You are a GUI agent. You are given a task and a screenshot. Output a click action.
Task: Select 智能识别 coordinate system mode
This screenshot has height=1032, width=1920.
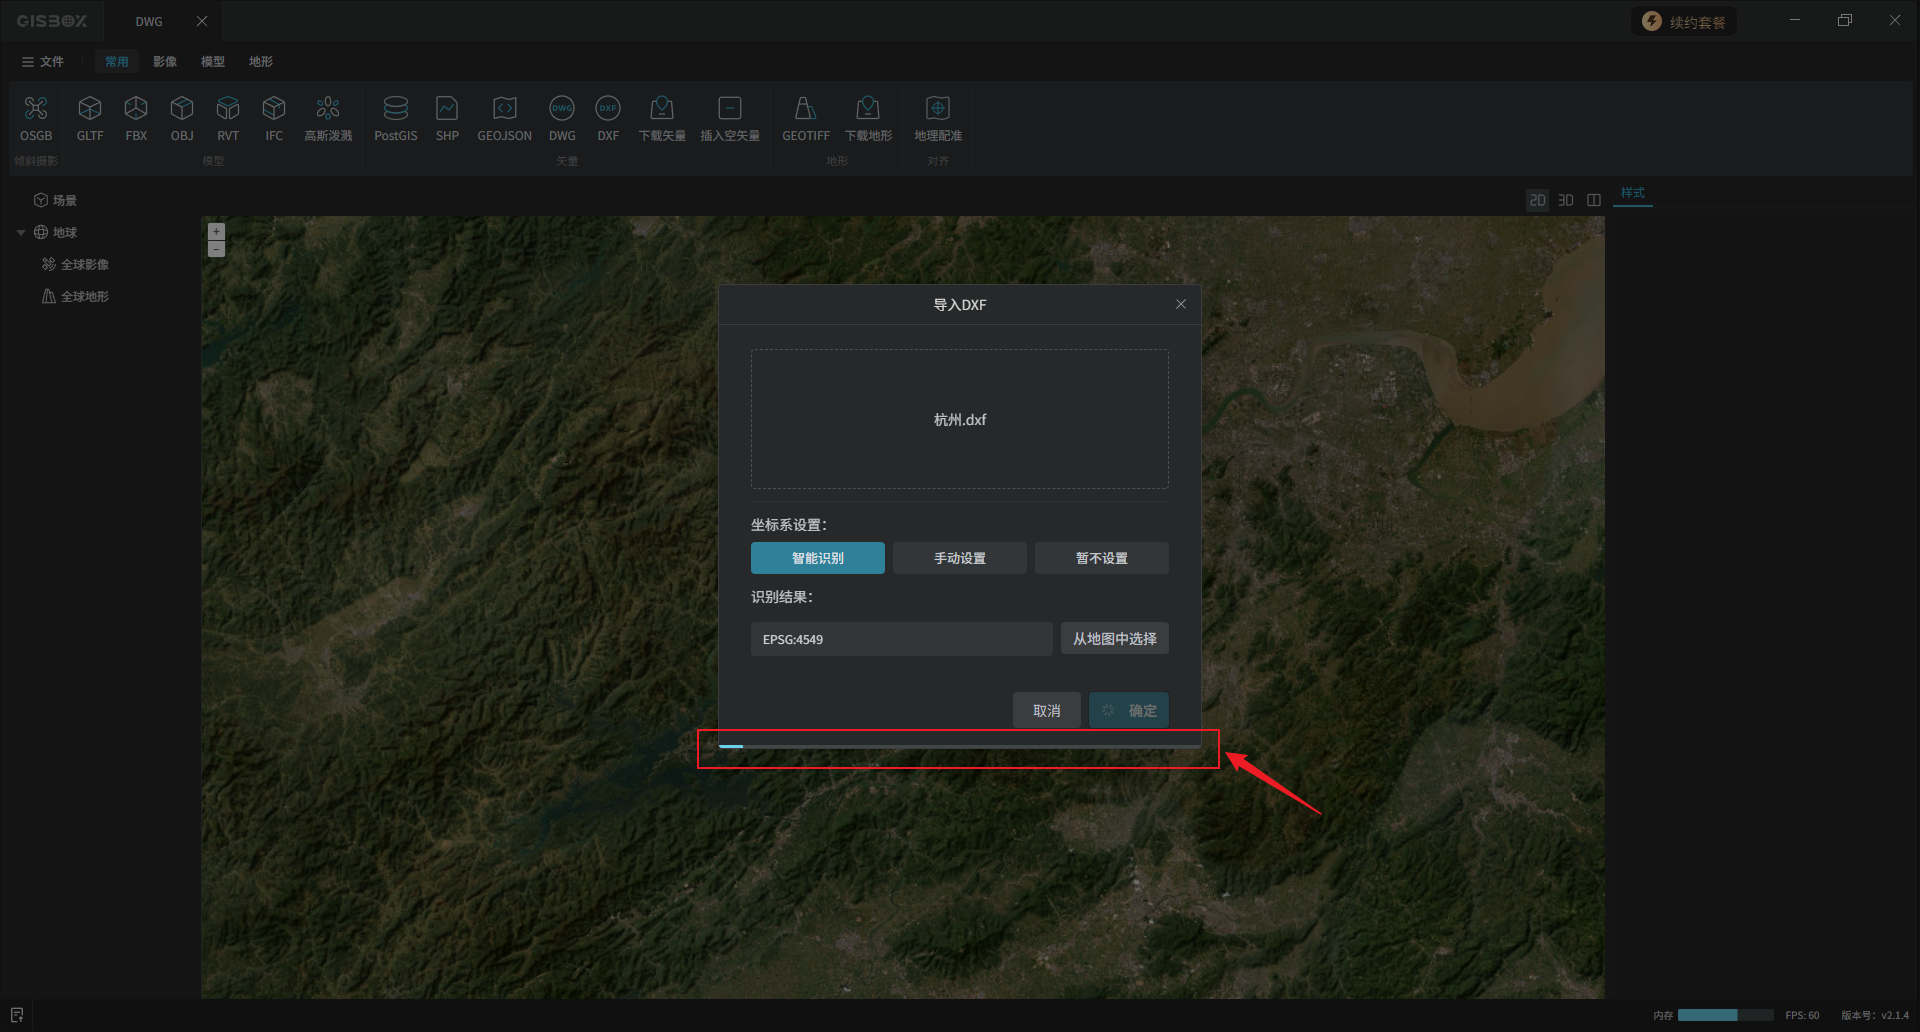click(817, 558)
